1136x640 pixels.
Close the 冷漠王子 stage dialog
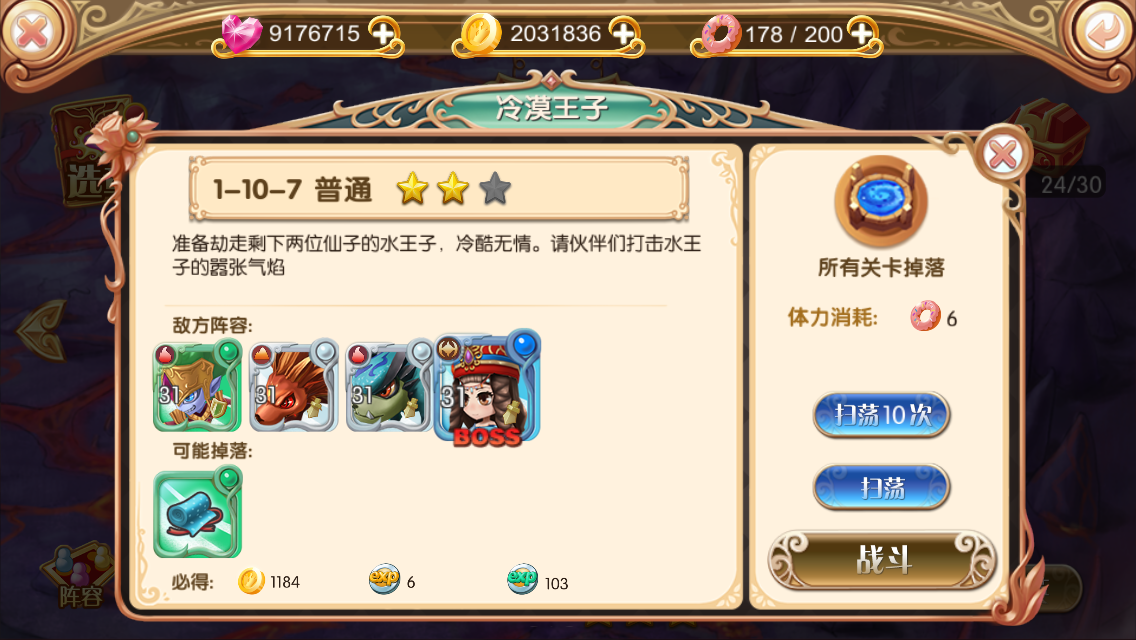[x=1003, y=154]
